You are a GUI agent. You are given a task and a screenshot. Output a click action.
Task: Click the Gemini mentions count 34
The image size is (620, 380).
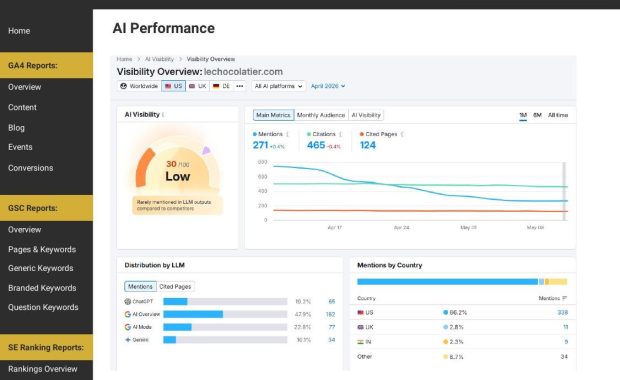[332, 340]
